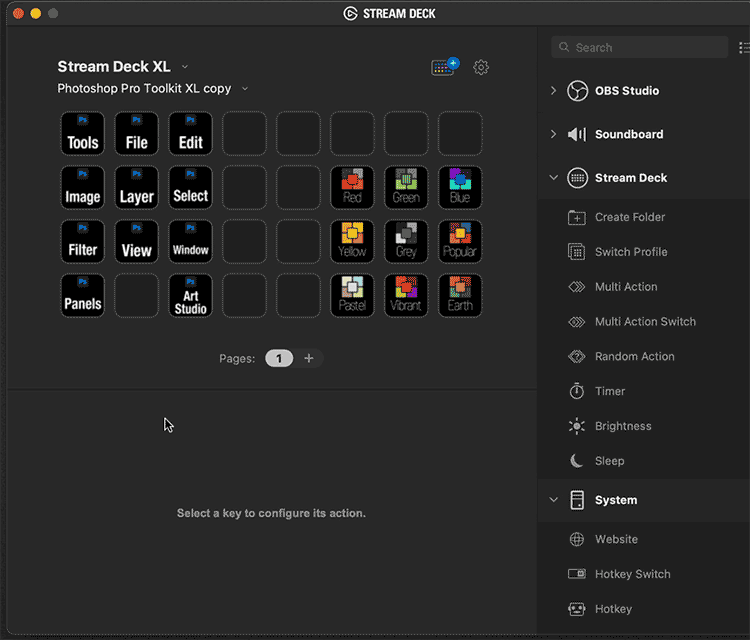The image size is (750, 640).
Task: Select the Filter key on the deck
Action: (x=83, y=242)
